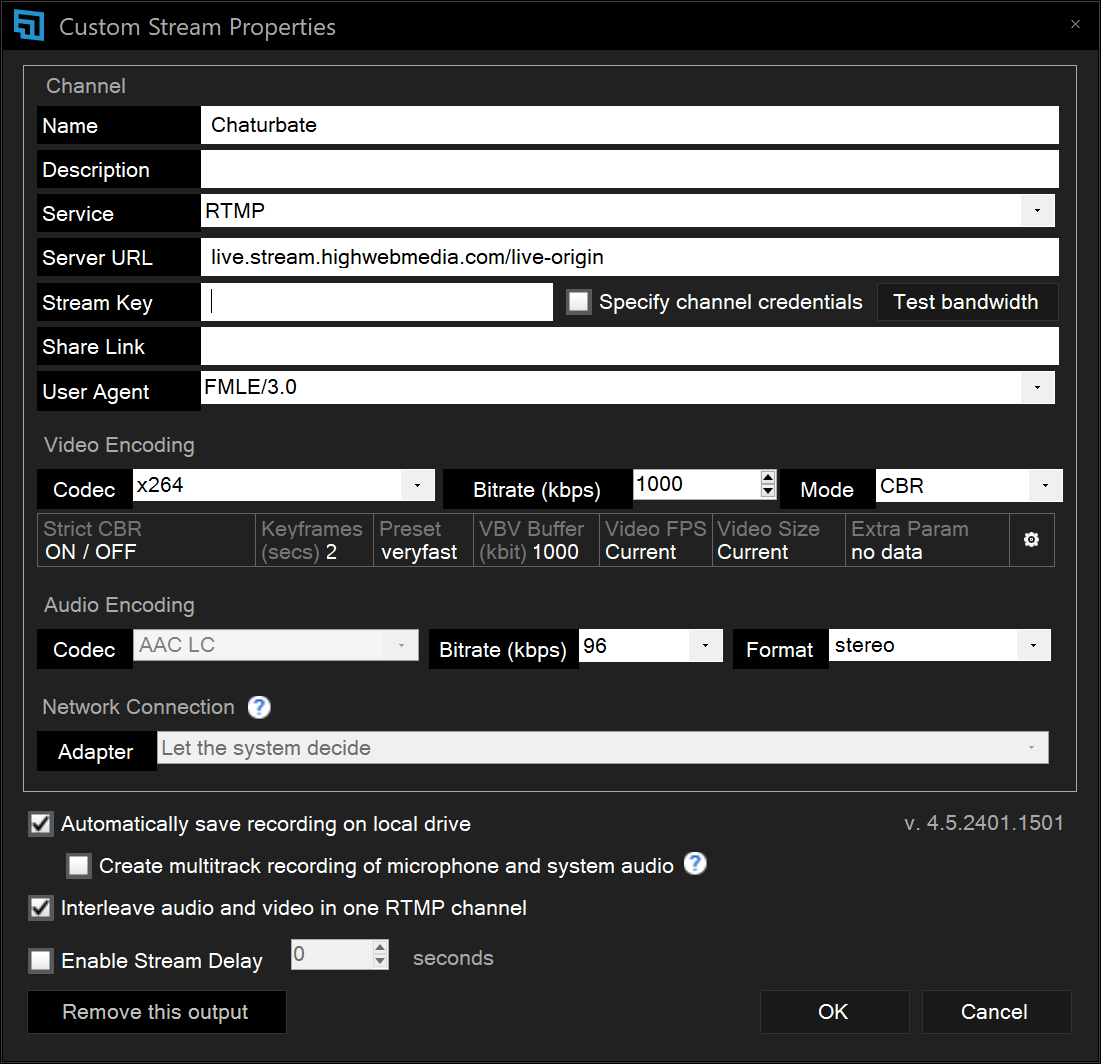Open multitrack recording help icon
Image resolution: width=1101 pixels, height=1064 pixels.
[x=695, y=864]
